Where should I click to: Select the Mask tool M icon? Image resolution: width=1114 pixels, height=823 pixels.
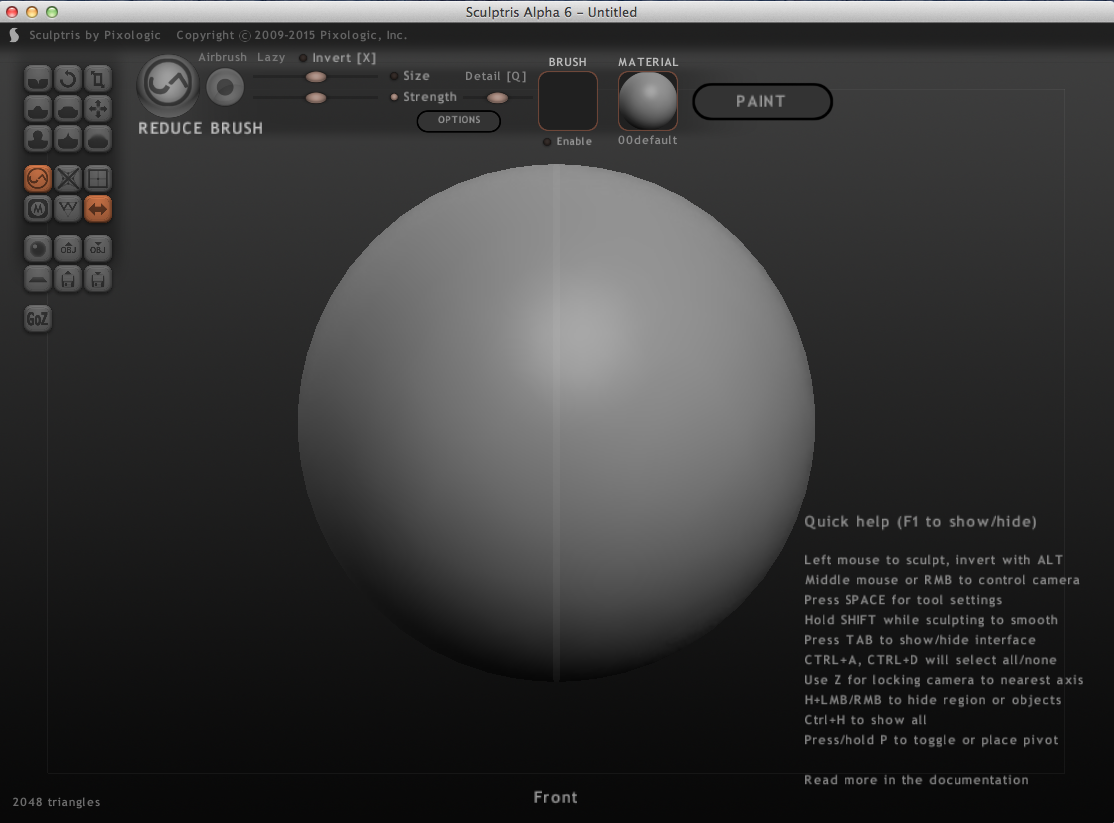(38, 208)
